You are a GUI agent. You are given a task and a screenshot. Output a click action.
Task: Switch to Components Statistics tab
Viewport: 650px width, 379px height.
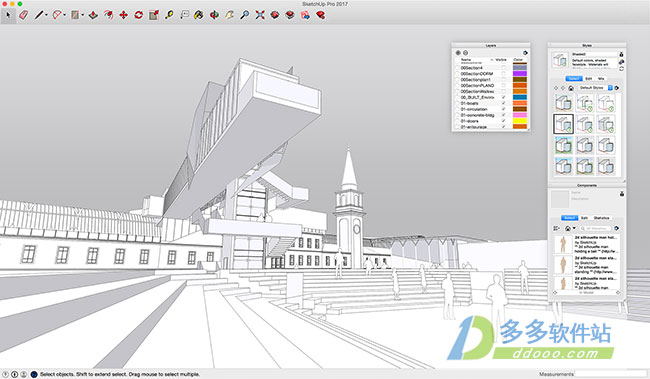[601, 218]
